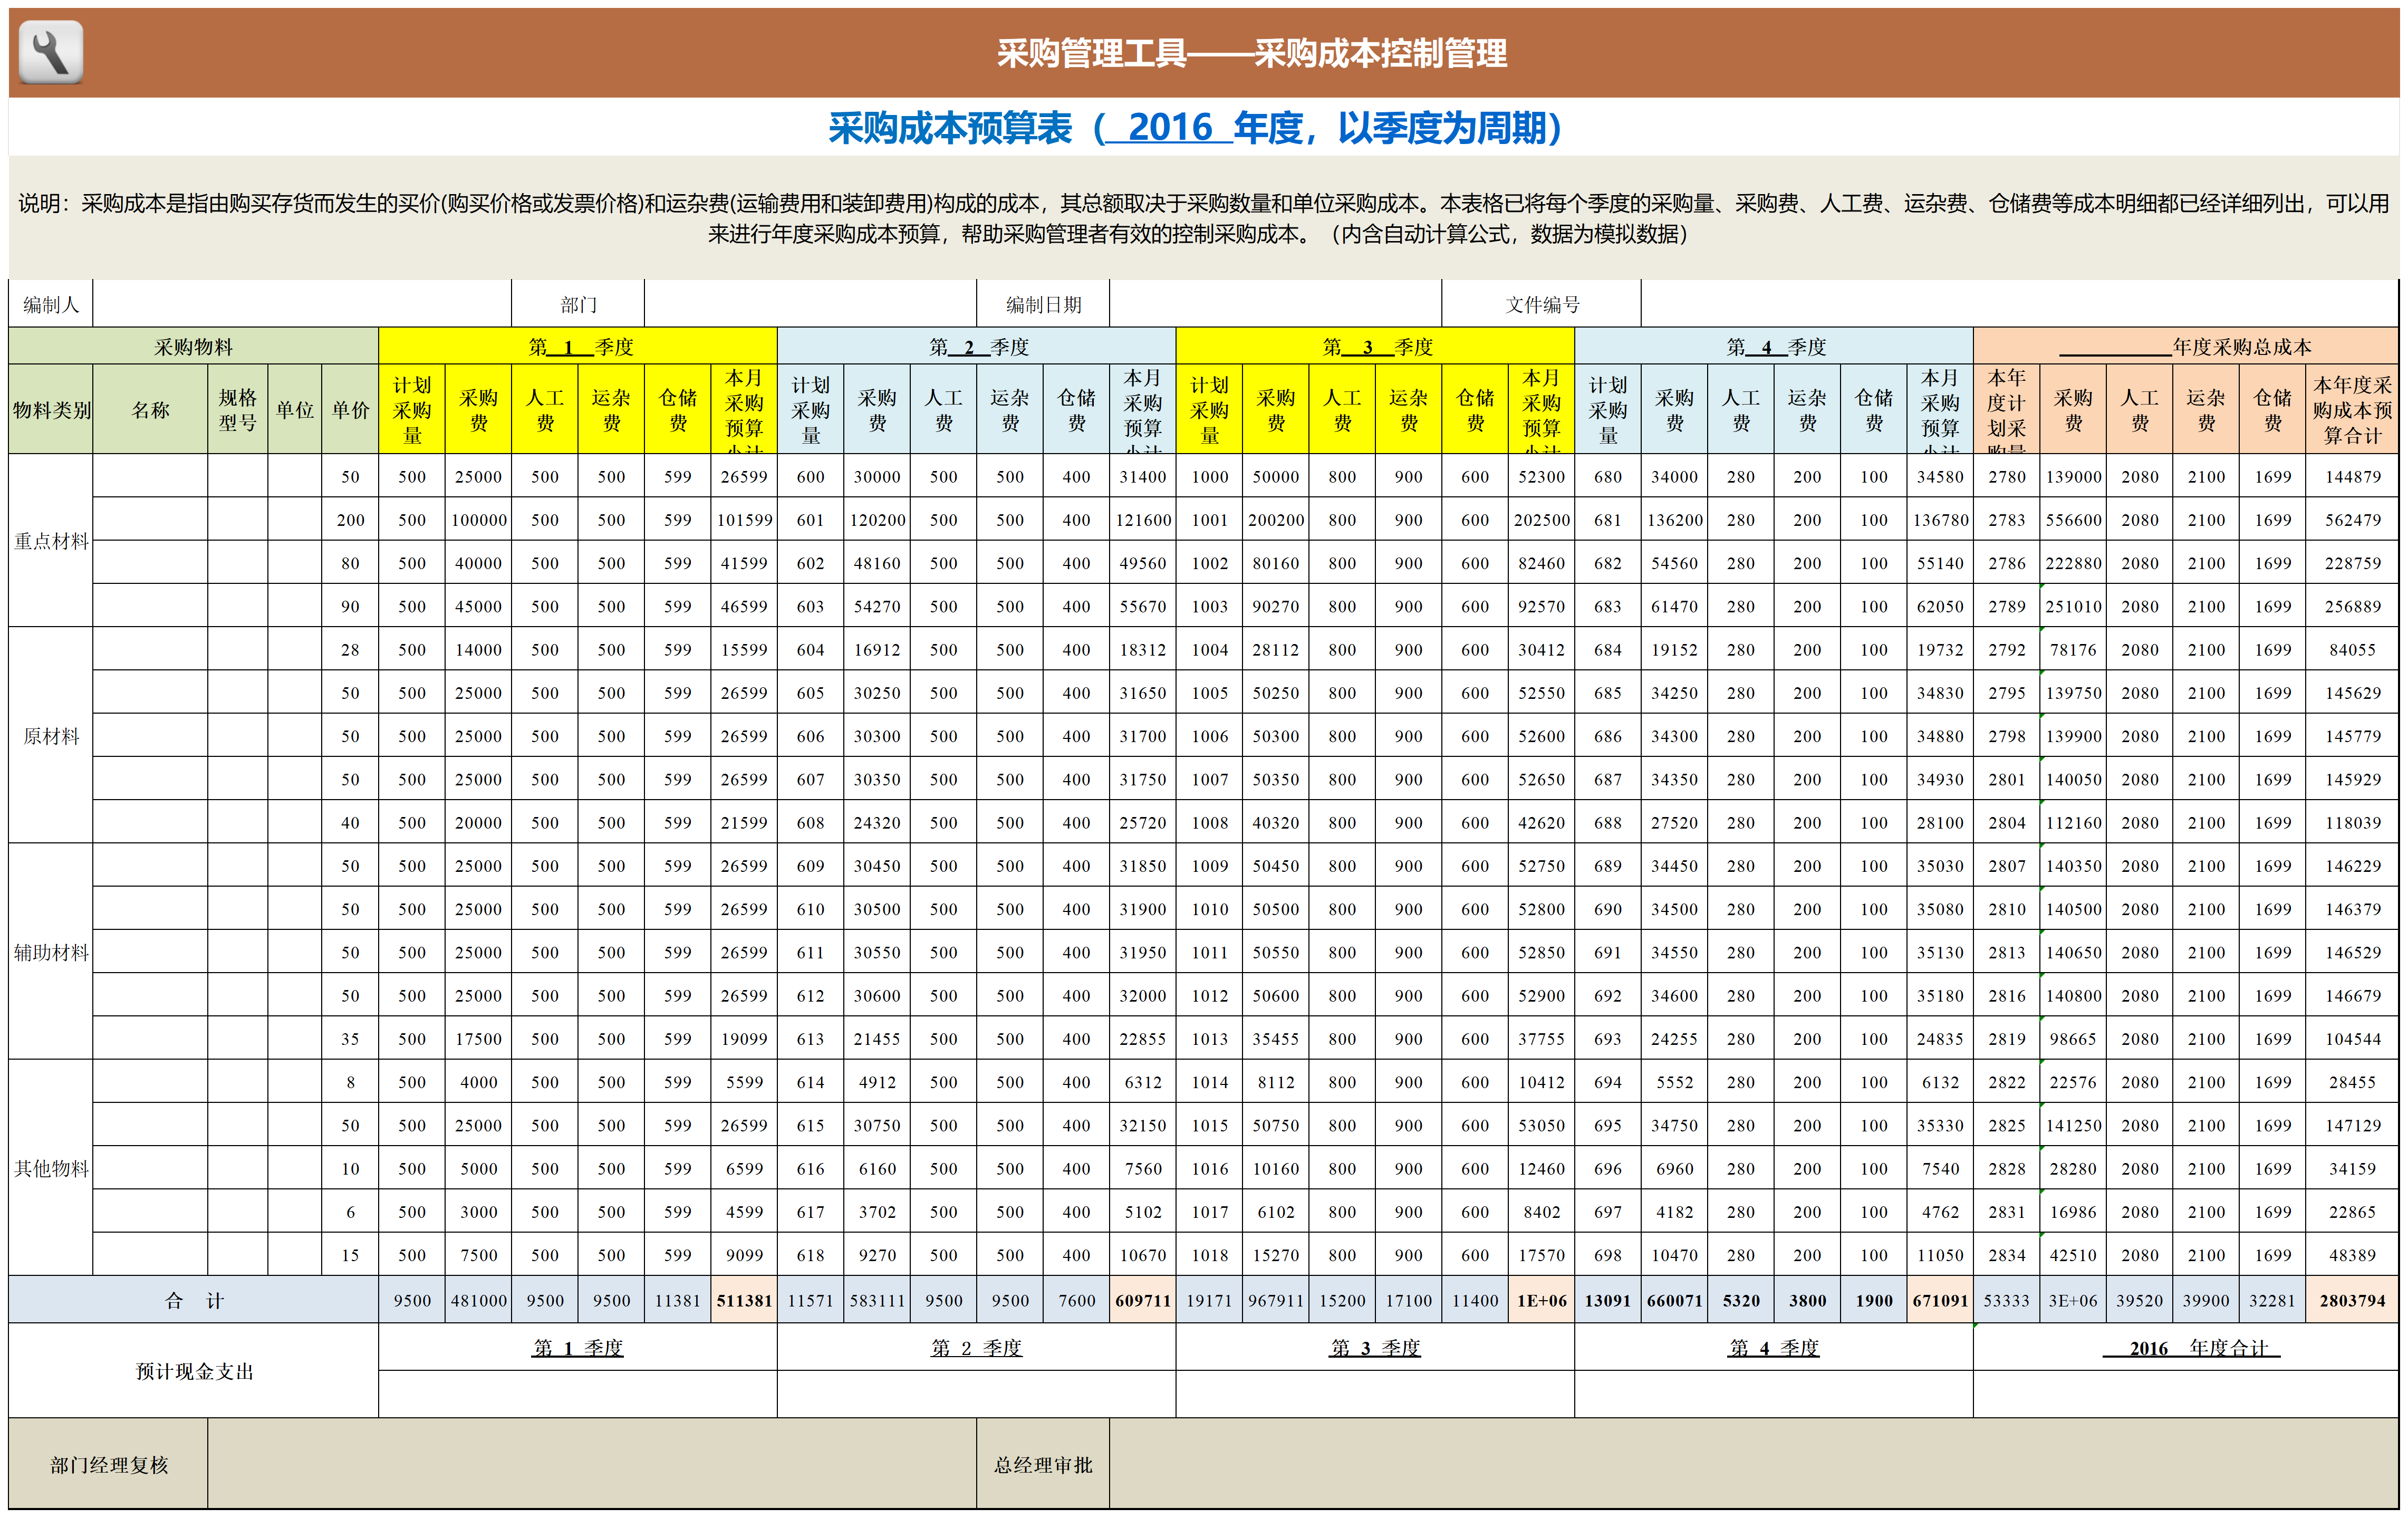Click the blank cell after 文件编号
2408x1518 pixels.
(2019, 304)
